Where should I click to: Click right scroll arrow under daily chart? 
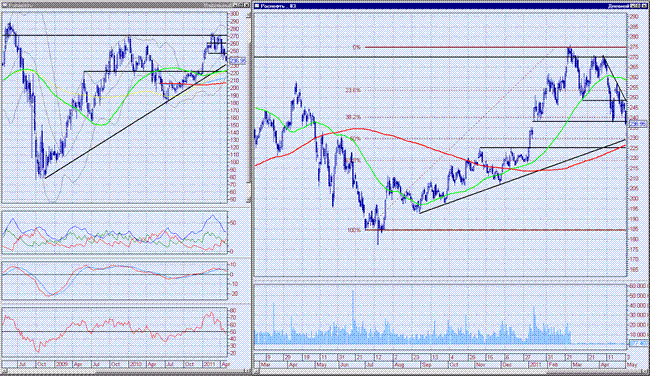pos(644,371)
